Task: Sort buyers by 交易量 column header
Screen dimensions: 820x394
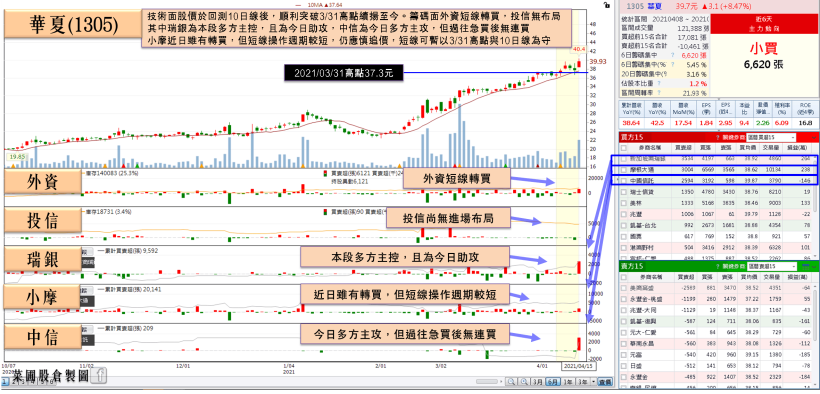Action: (770, 148)
